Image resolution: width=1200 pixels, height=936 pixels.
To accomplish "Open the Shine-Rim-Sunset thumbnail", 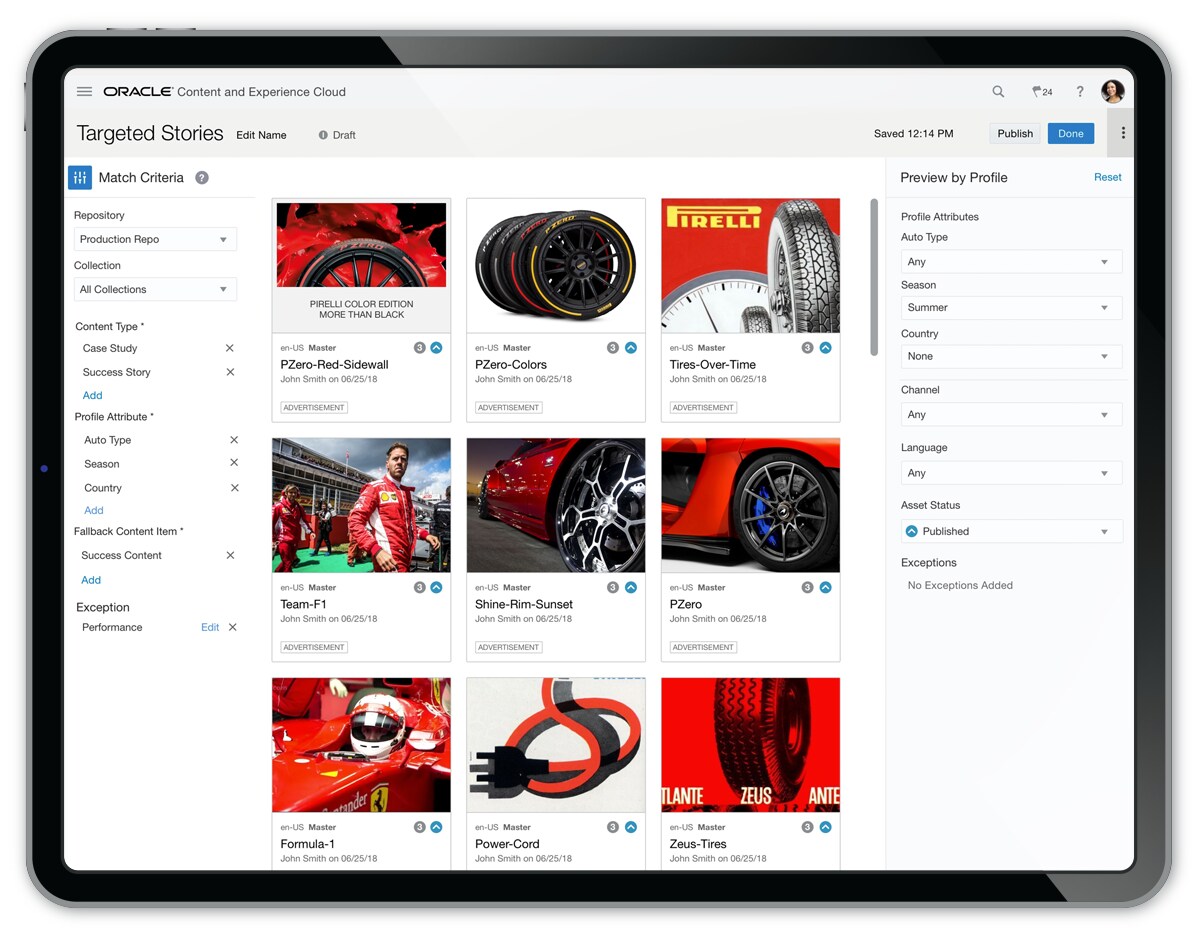I will point(556,505).
